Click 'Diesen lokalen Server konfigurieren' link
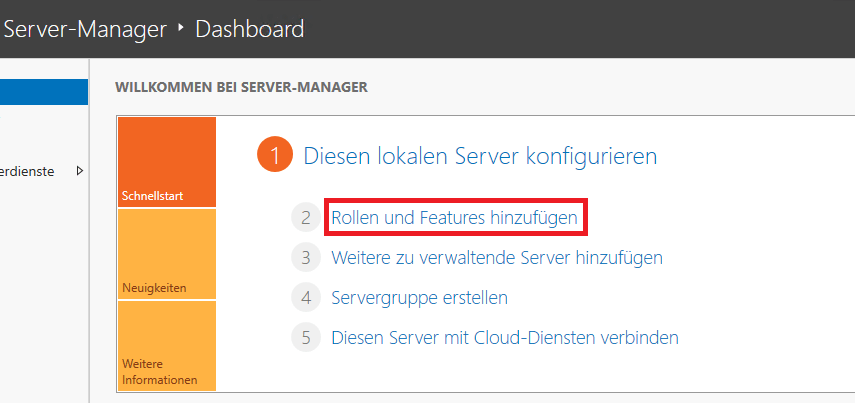Screen dimensions: 855x403 point(480,156)
